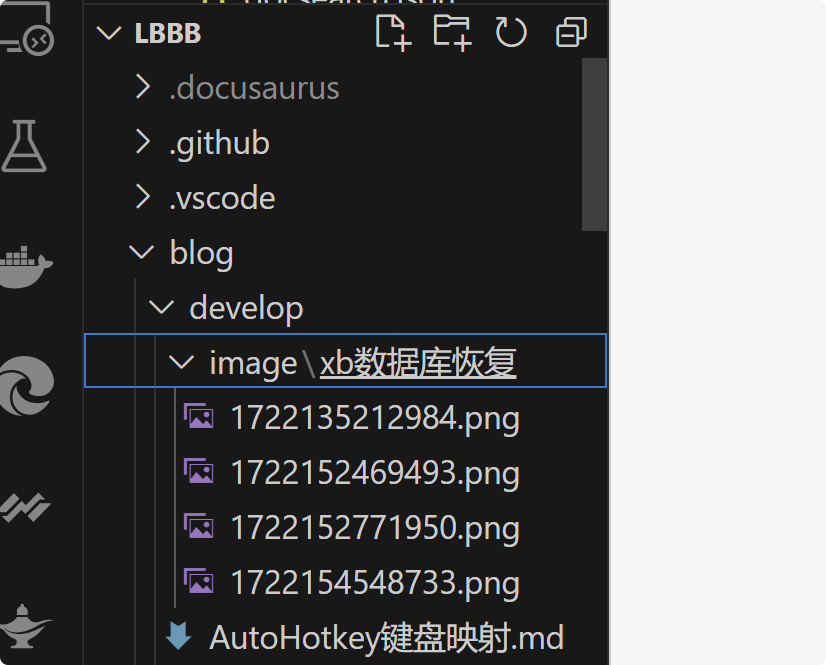Click the Explorer vertical scrollbar
The width and height of the screenshot is (826, 665).
click(594, 144)
